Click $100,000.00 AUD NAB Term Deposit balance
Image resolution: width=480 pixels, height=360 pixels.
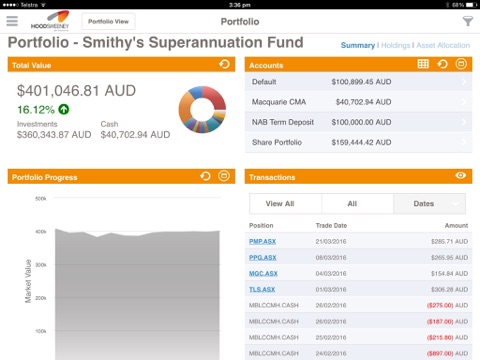361,122
